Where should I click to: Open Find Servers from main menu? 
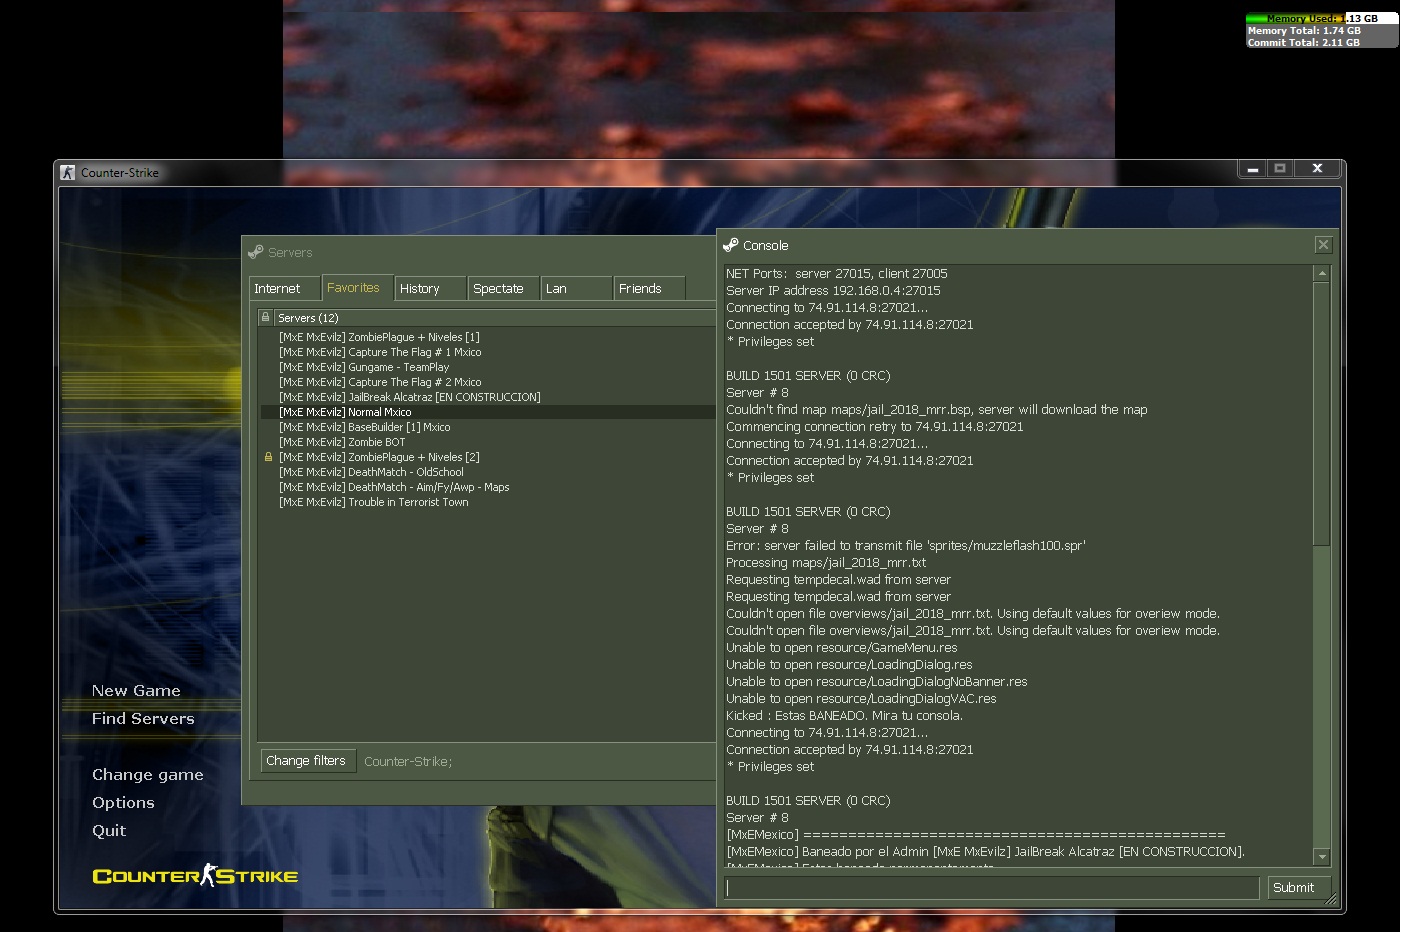143,719
